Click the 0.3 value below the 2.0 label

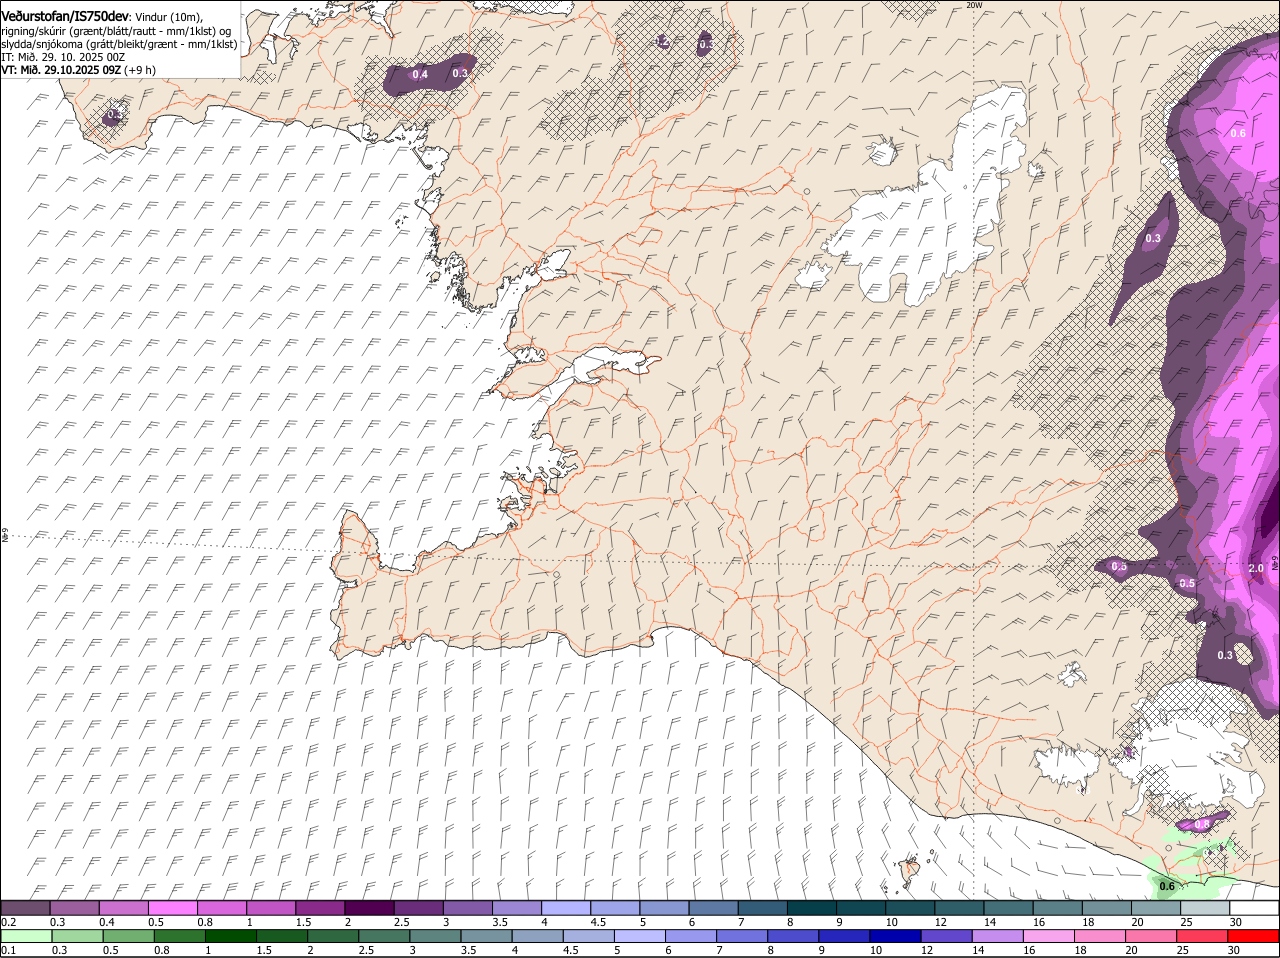click(1226, 655)
